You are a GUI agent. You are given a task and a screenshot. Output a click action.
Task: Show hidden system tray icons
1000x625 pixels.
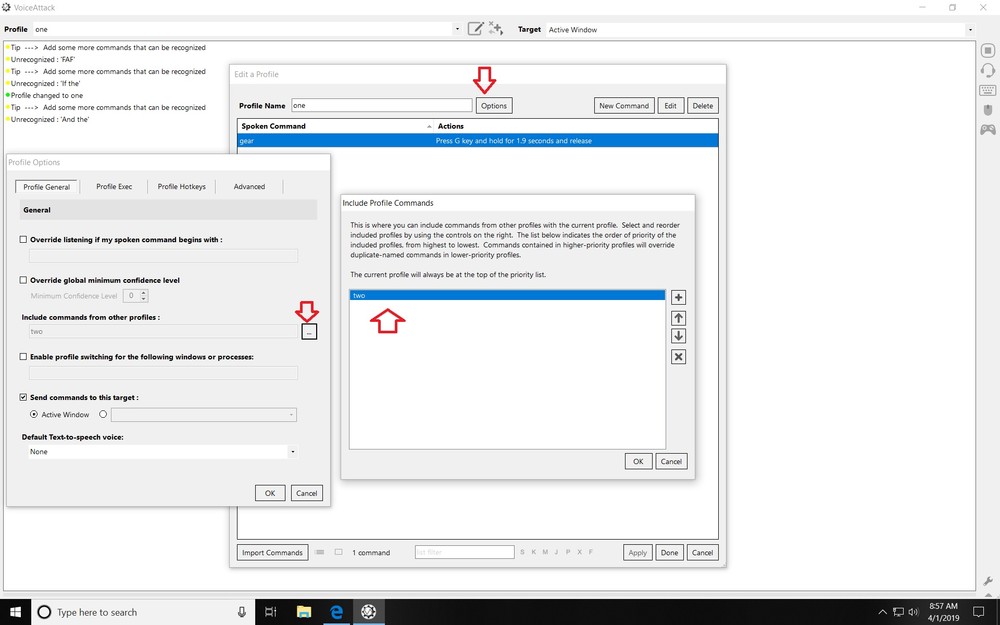click(883, 612)
